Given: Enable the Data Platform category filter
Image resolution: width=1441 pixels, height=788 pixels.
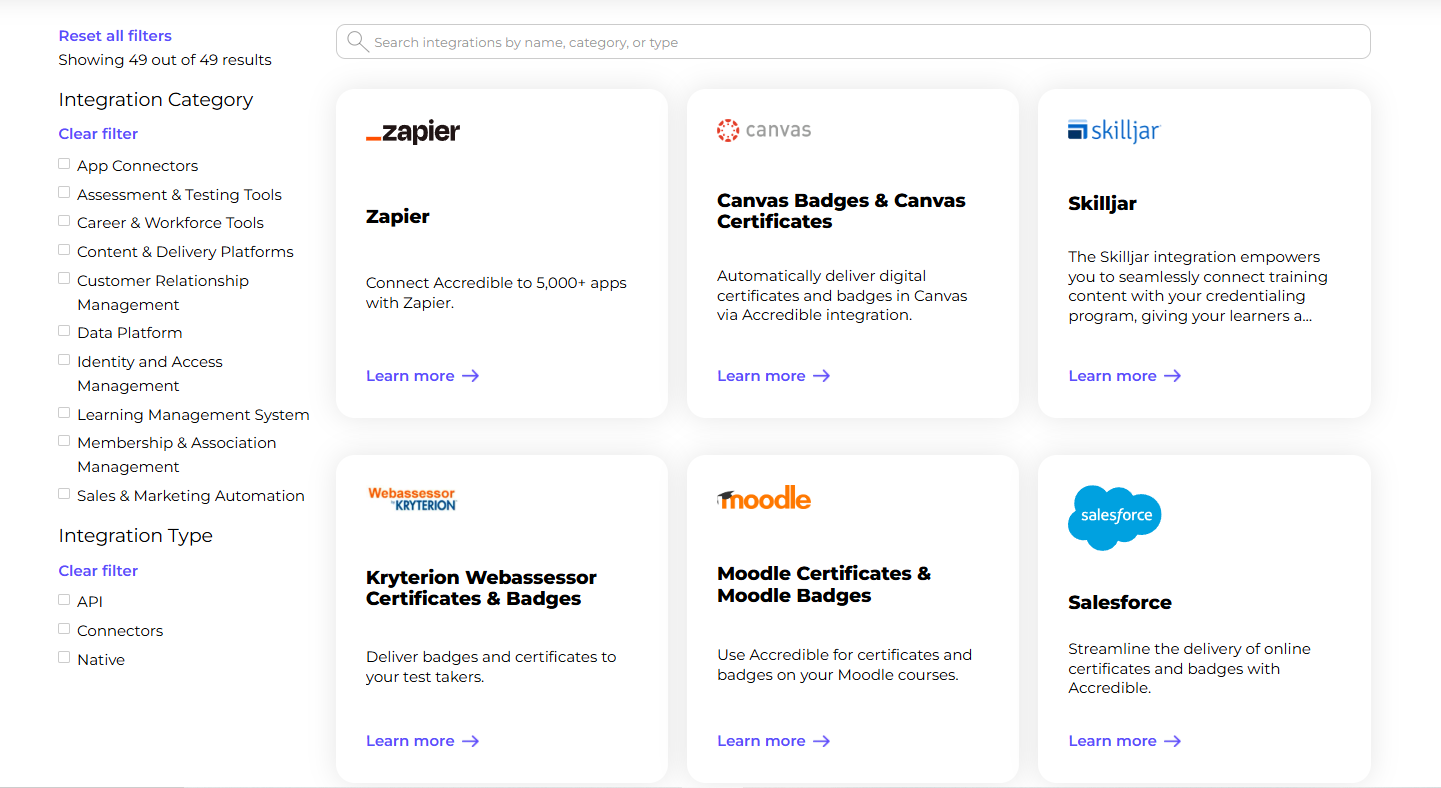Looking at the screenshot, I should coord(64,330).
